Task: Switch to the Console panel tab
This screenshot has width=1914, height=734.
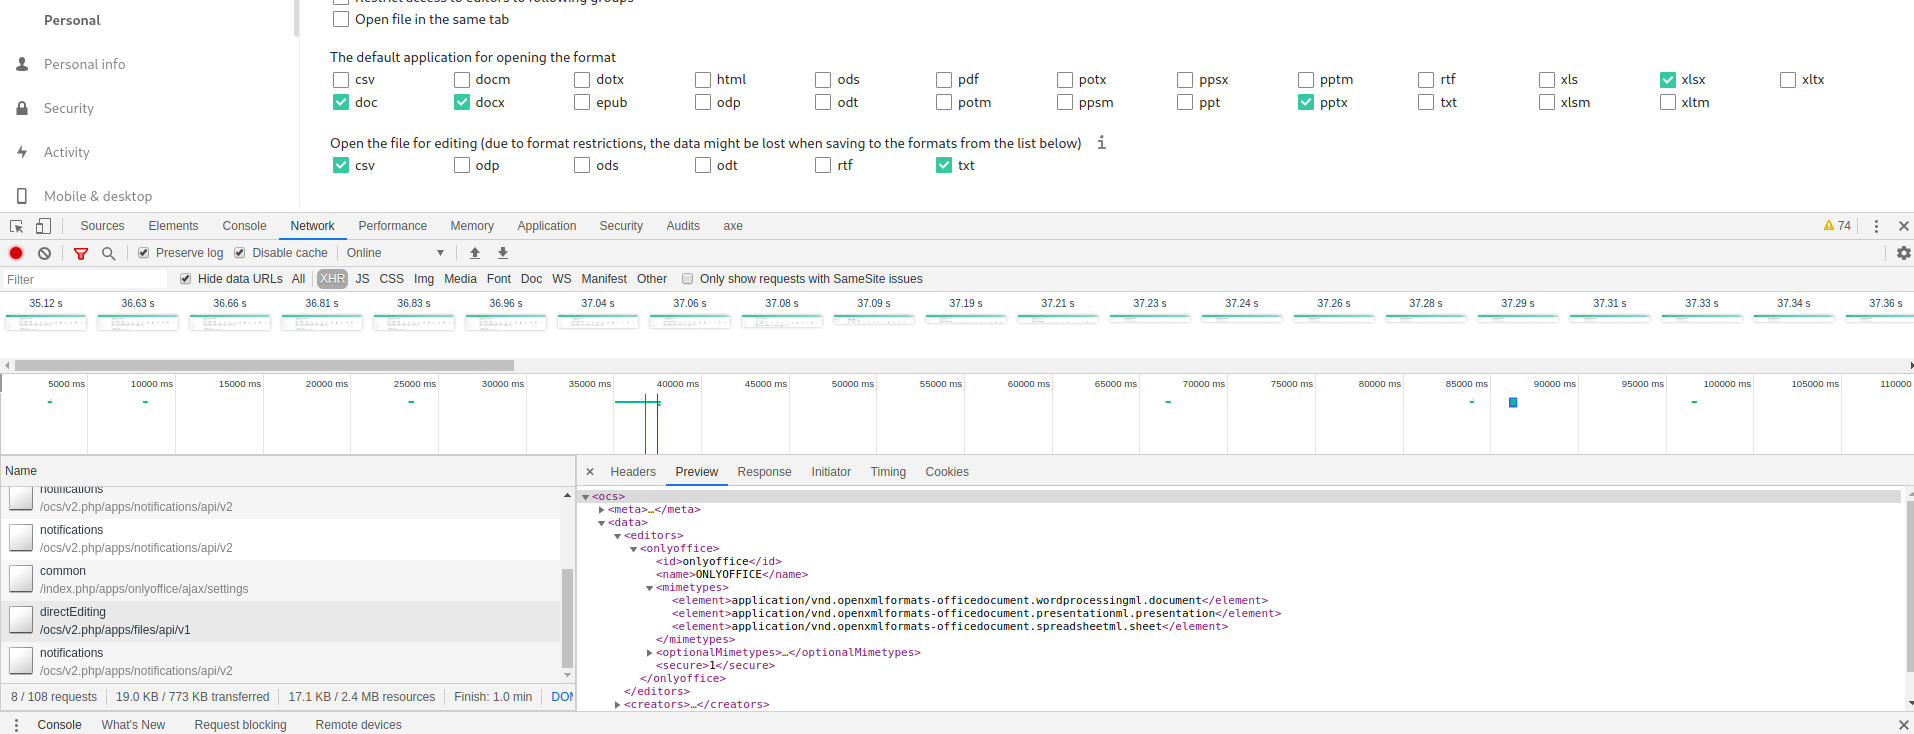Action: (244, 226)
